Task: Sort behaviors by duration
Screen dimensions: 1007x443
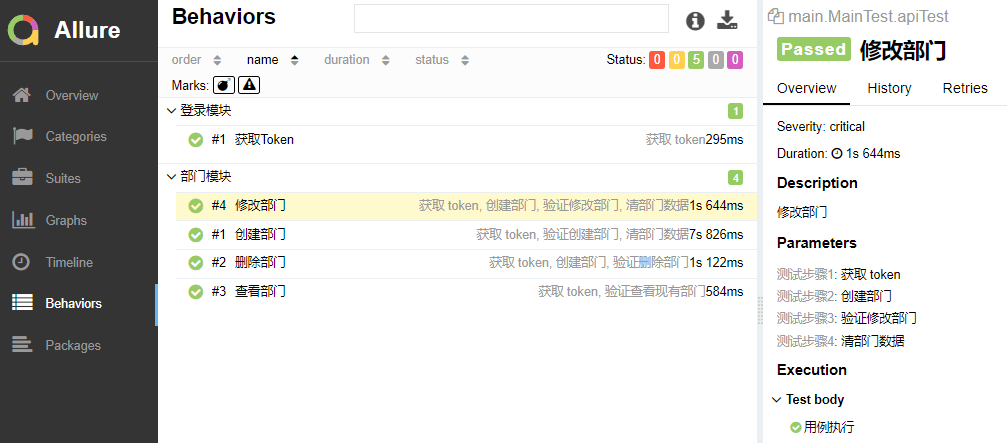Action: tap(357, 60)
